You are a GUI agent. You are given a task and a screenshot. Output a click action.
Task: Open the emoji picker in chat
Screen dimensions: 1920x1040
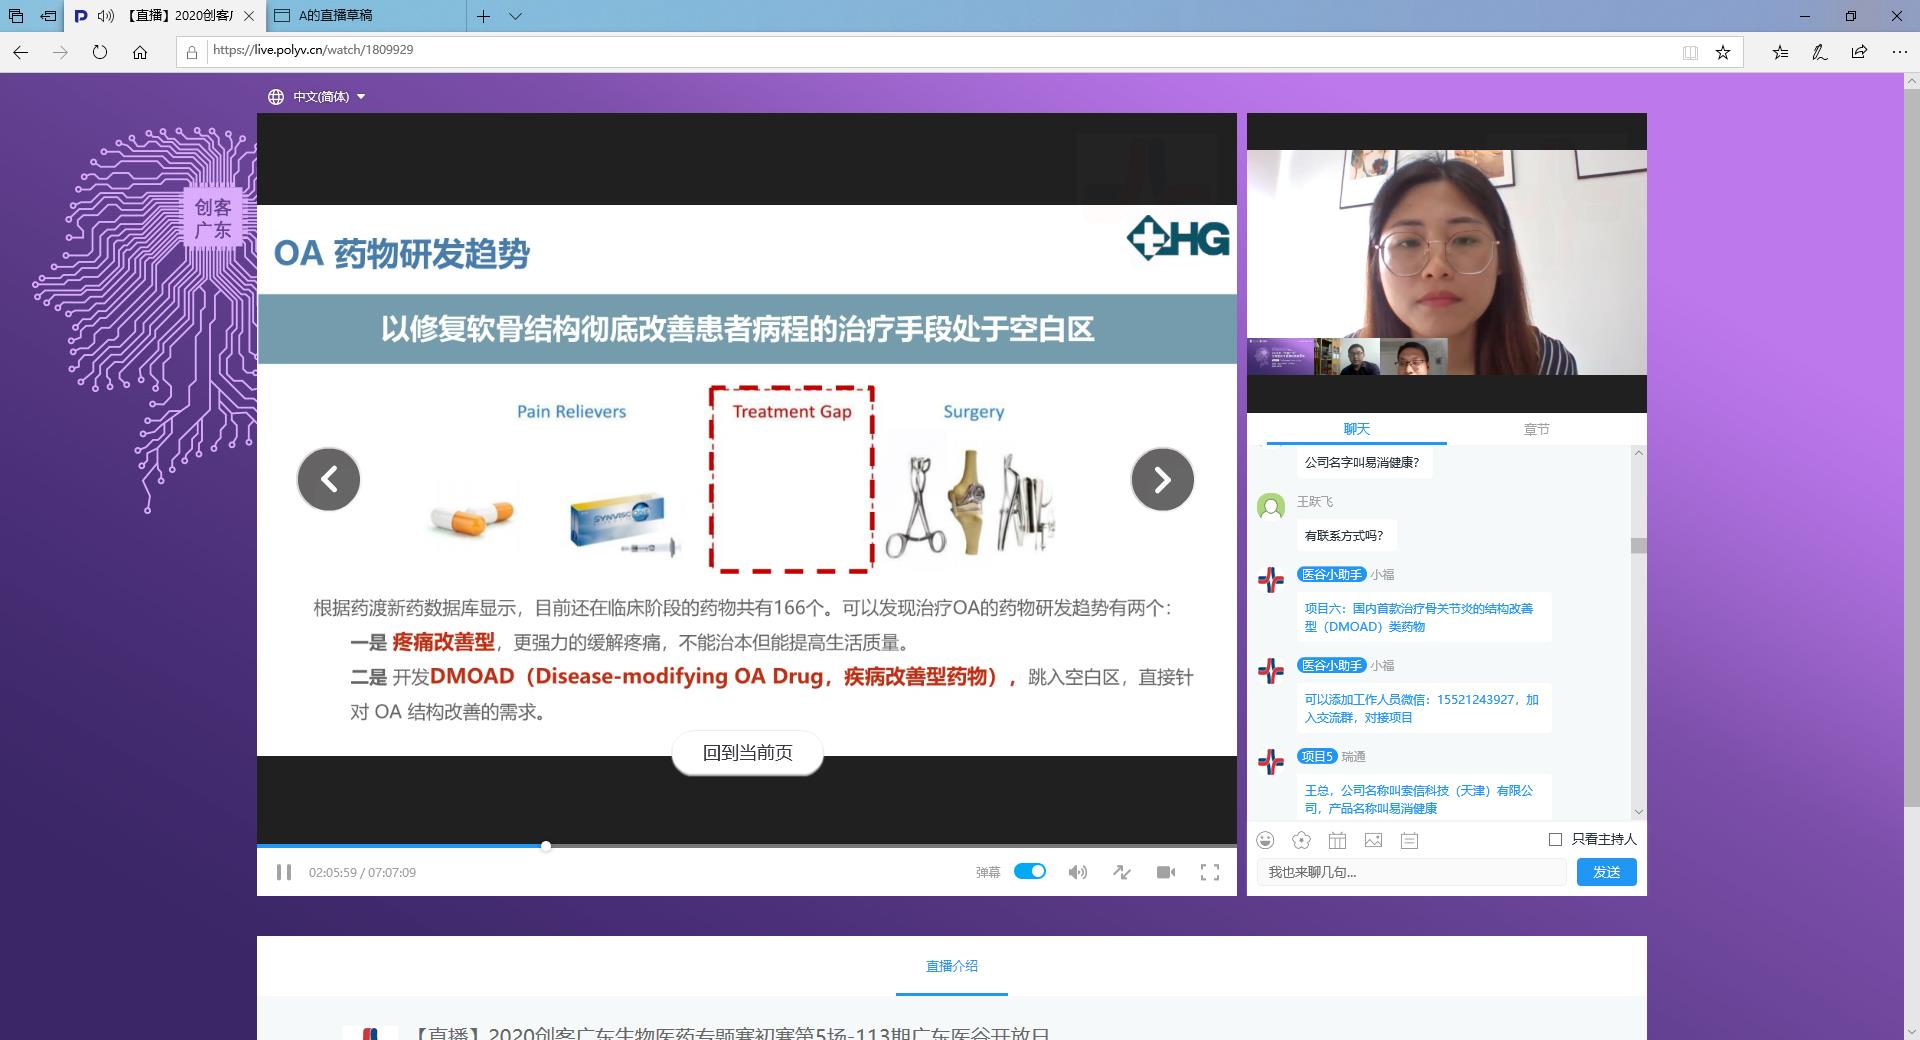1267,841
